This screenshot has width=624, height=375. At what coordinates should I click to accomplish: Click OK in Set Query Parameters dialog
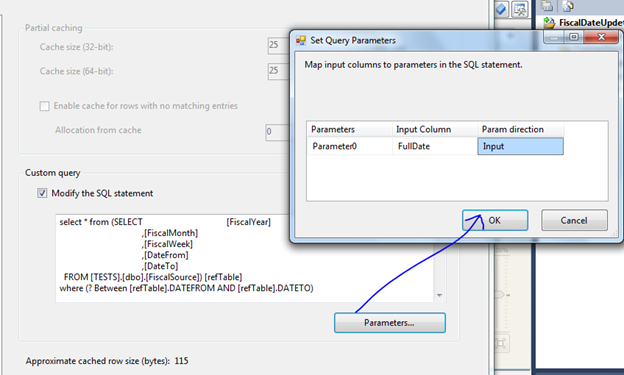tap(495, 220)
